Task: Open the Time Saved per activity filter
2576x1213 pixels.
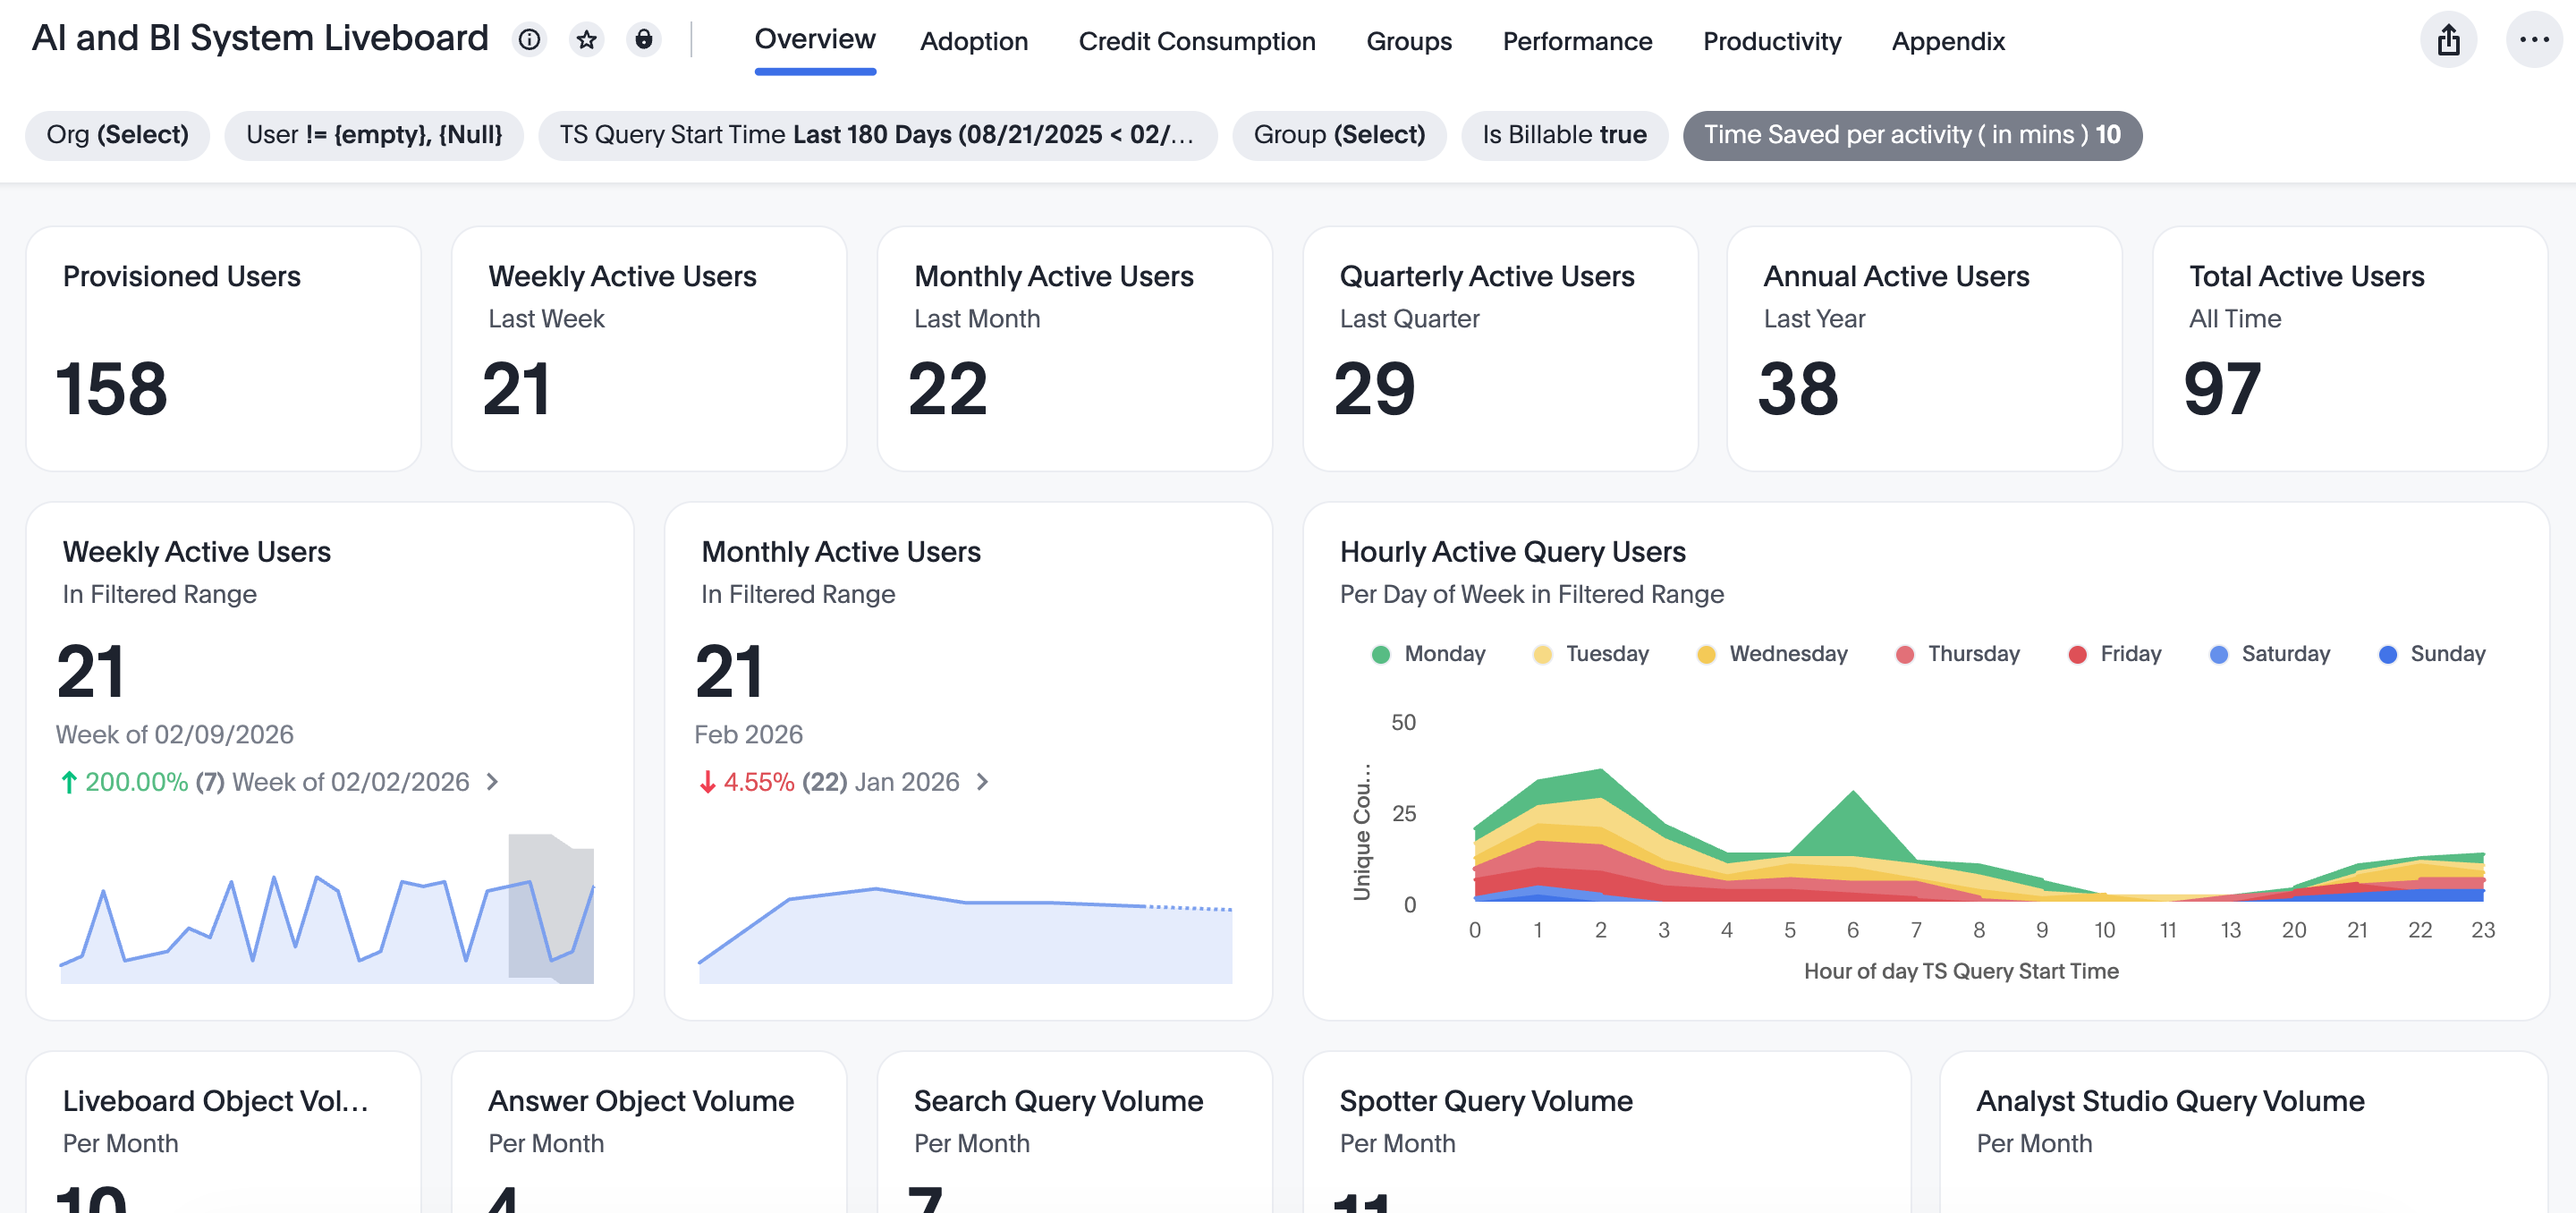Action: [x=1911, y=135]
